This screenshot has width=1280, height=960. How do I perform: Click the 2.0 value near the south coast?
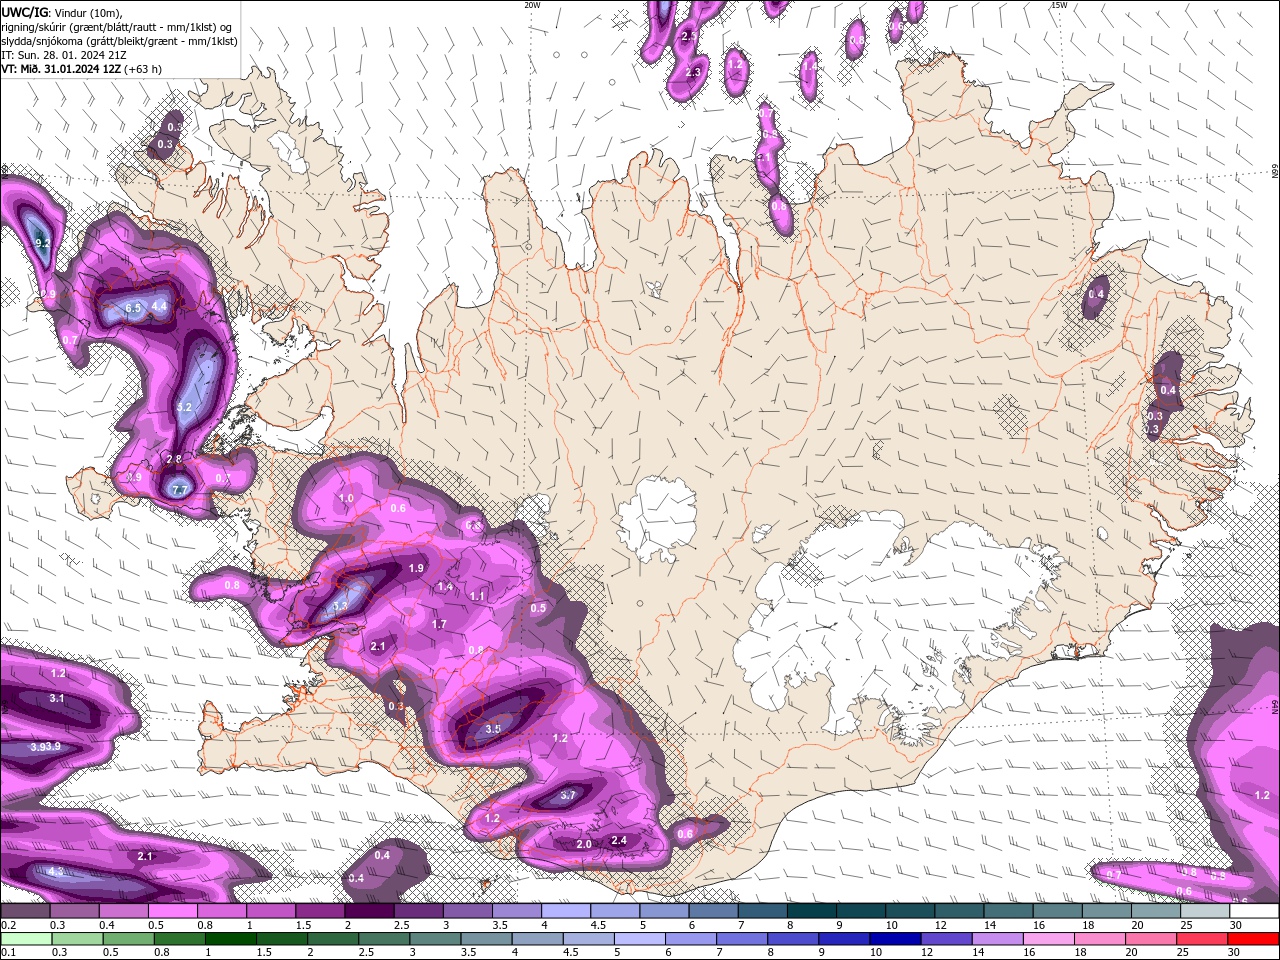584,845
